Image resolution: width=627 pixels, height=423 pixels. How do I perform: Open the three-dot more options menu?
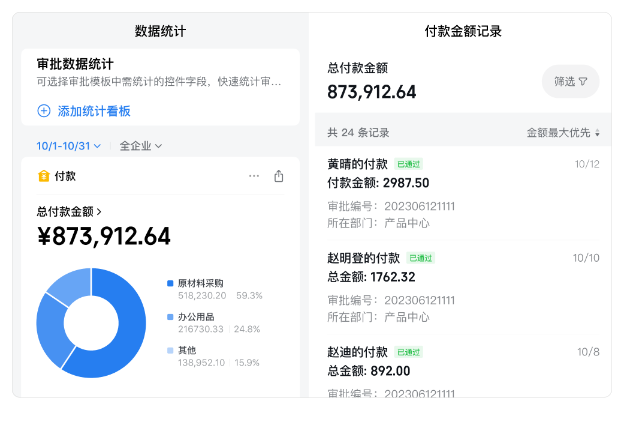click(x=254, y=176)
